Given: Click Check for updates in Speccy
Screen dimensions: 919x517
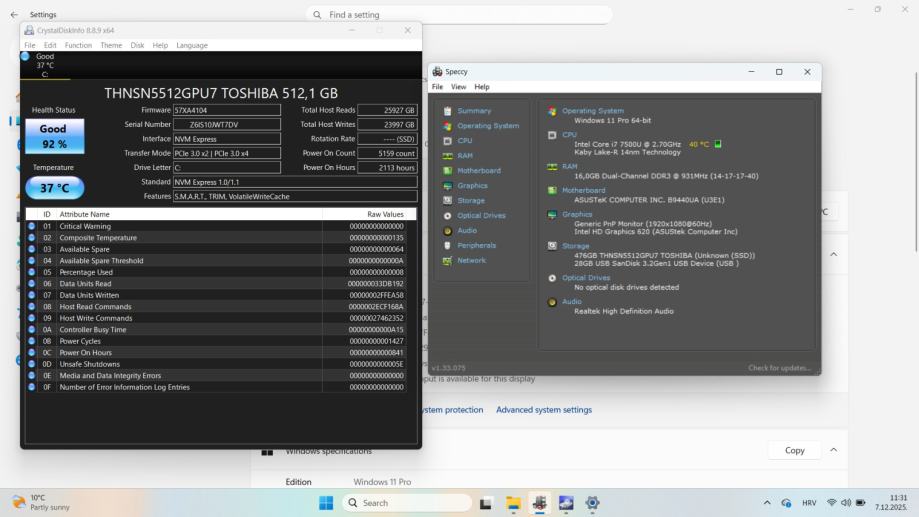Looking at the screenshot, I should click(780, 368).
